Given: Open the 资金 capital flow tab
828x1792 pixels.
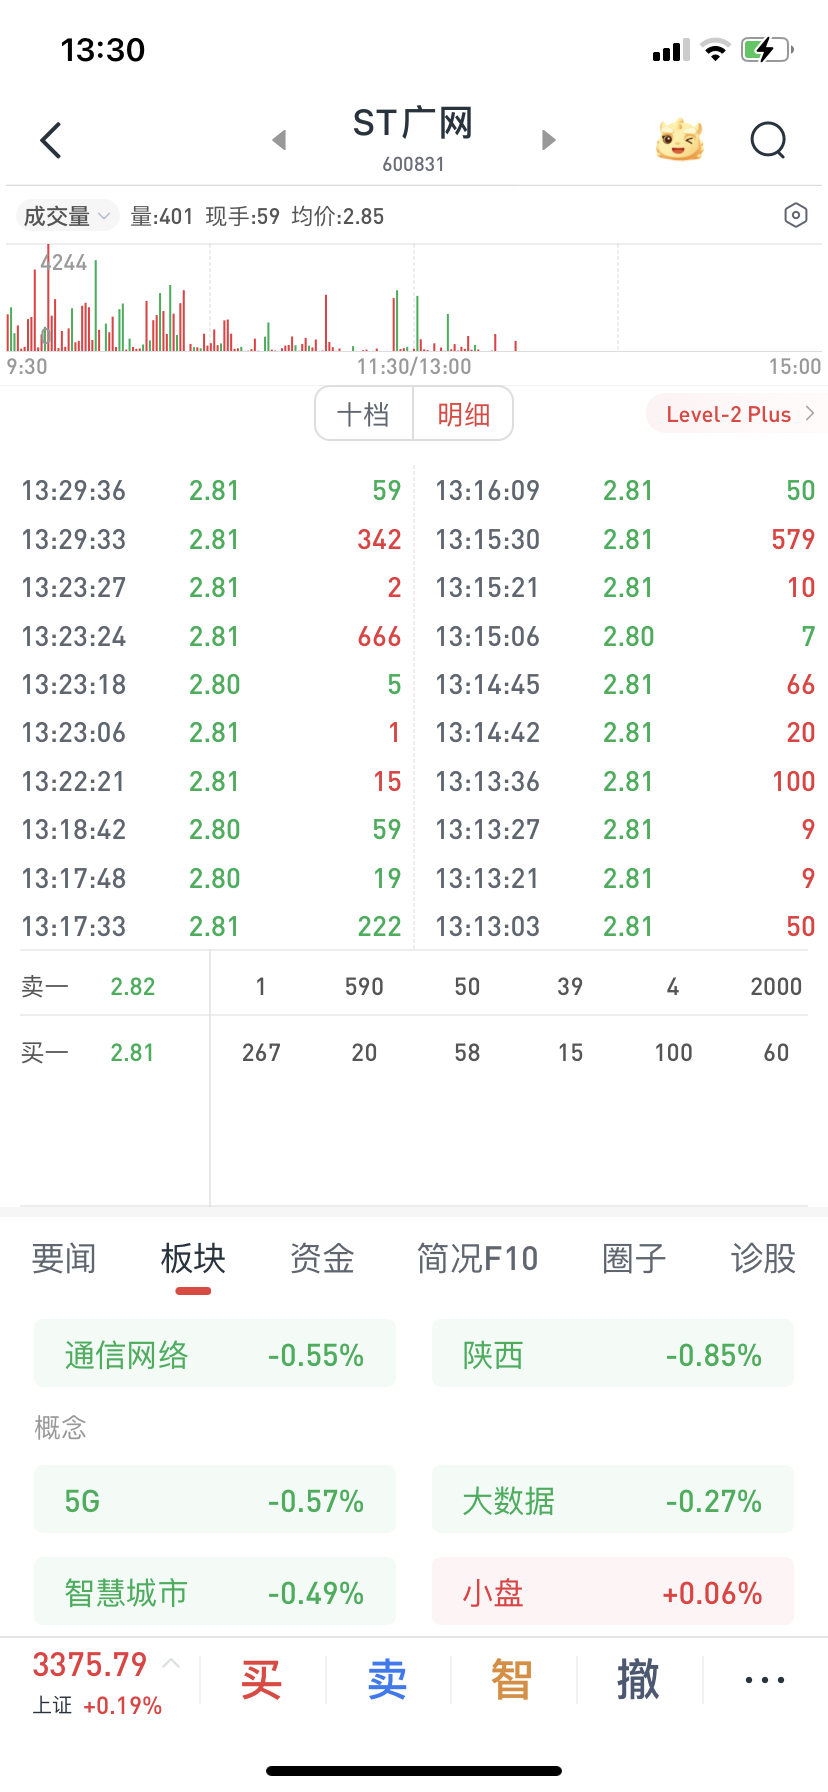Looking at the screenshot, I should point(322,1258).
